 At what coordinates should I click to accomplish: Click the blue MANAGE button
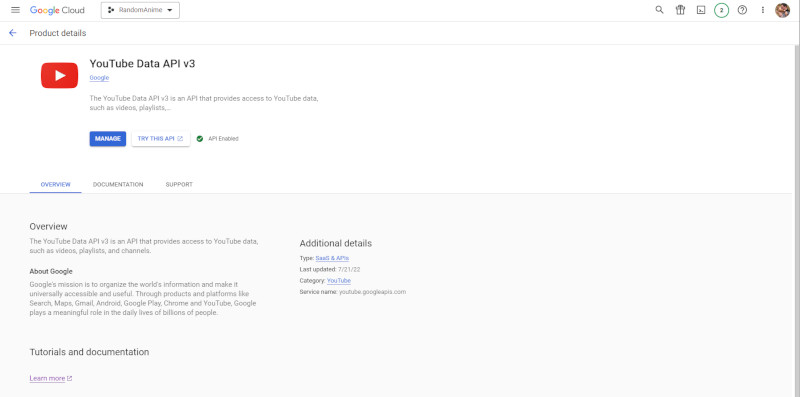(x=108, y=139)
